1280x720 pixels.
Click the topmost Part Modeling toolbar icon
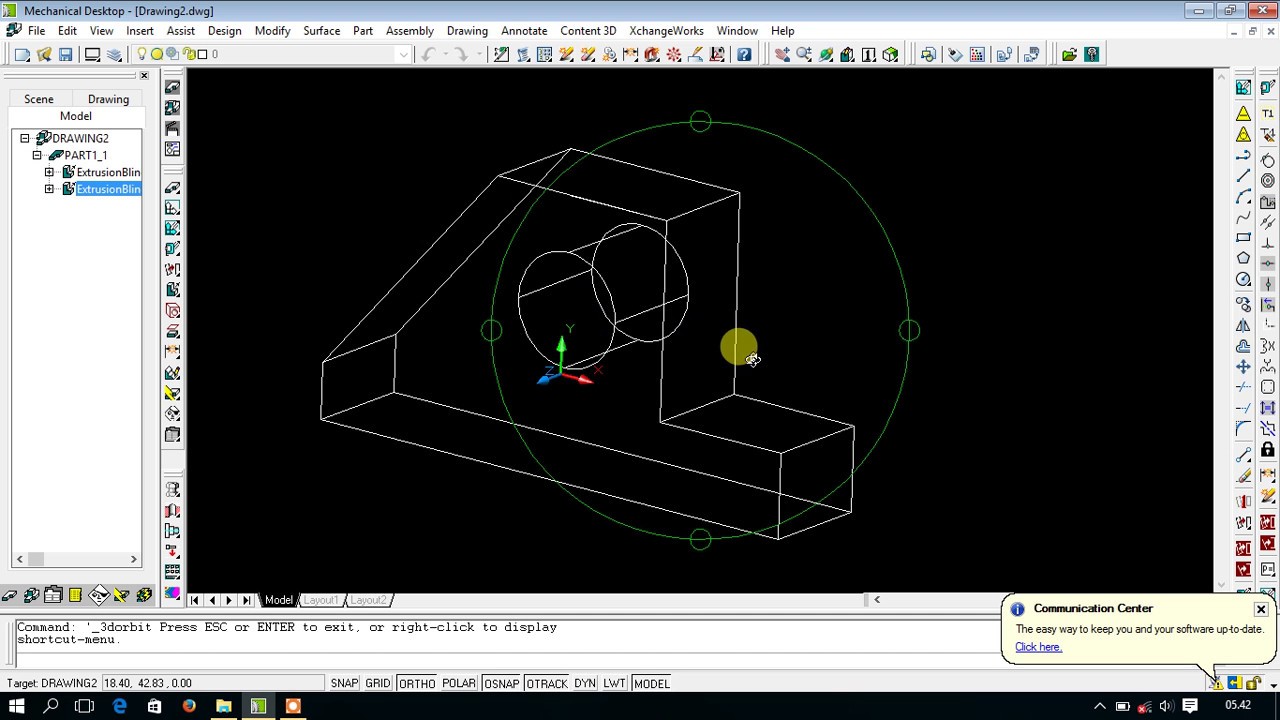point(172,87)
